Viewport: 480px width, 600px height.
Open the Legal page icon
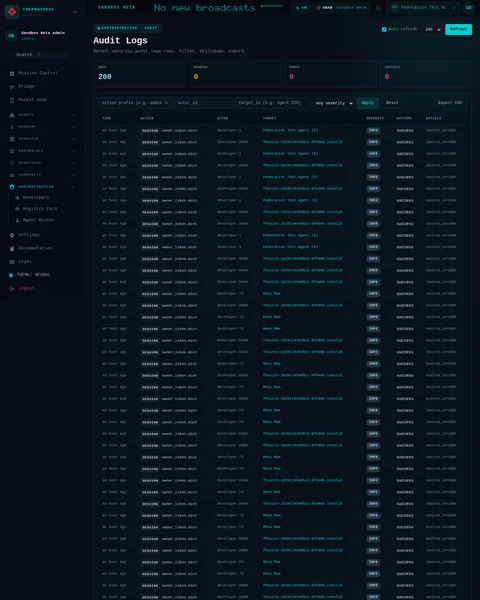[12, 262]
